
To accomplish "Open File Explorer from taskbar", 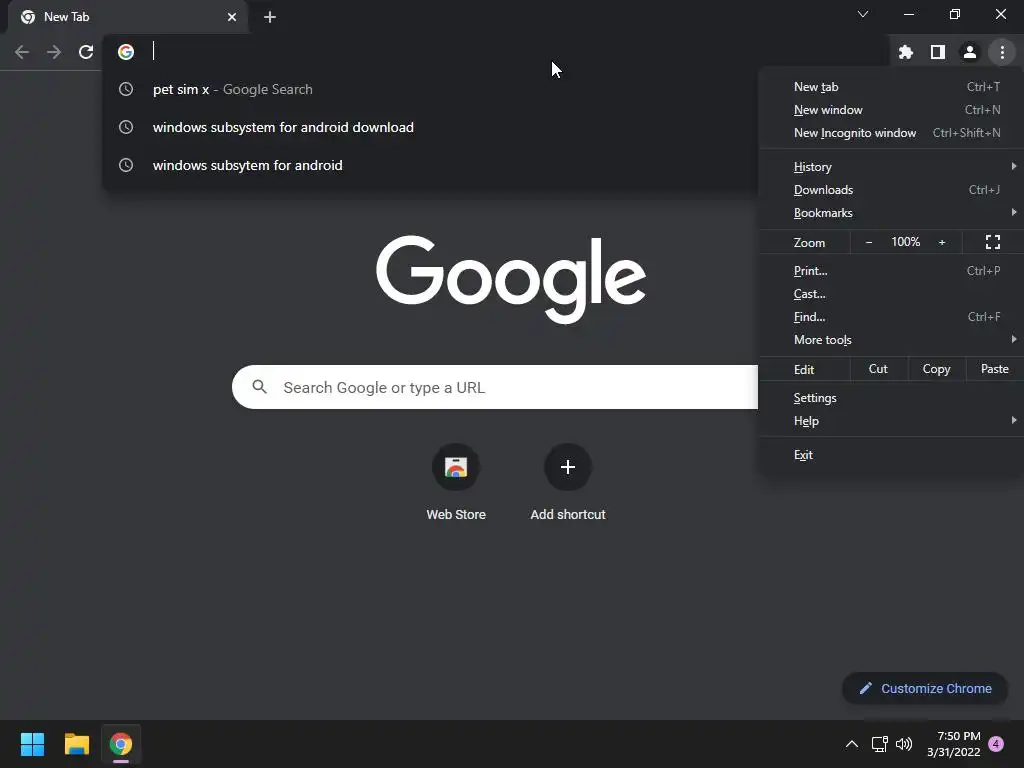I will click(x=76, y=744).
